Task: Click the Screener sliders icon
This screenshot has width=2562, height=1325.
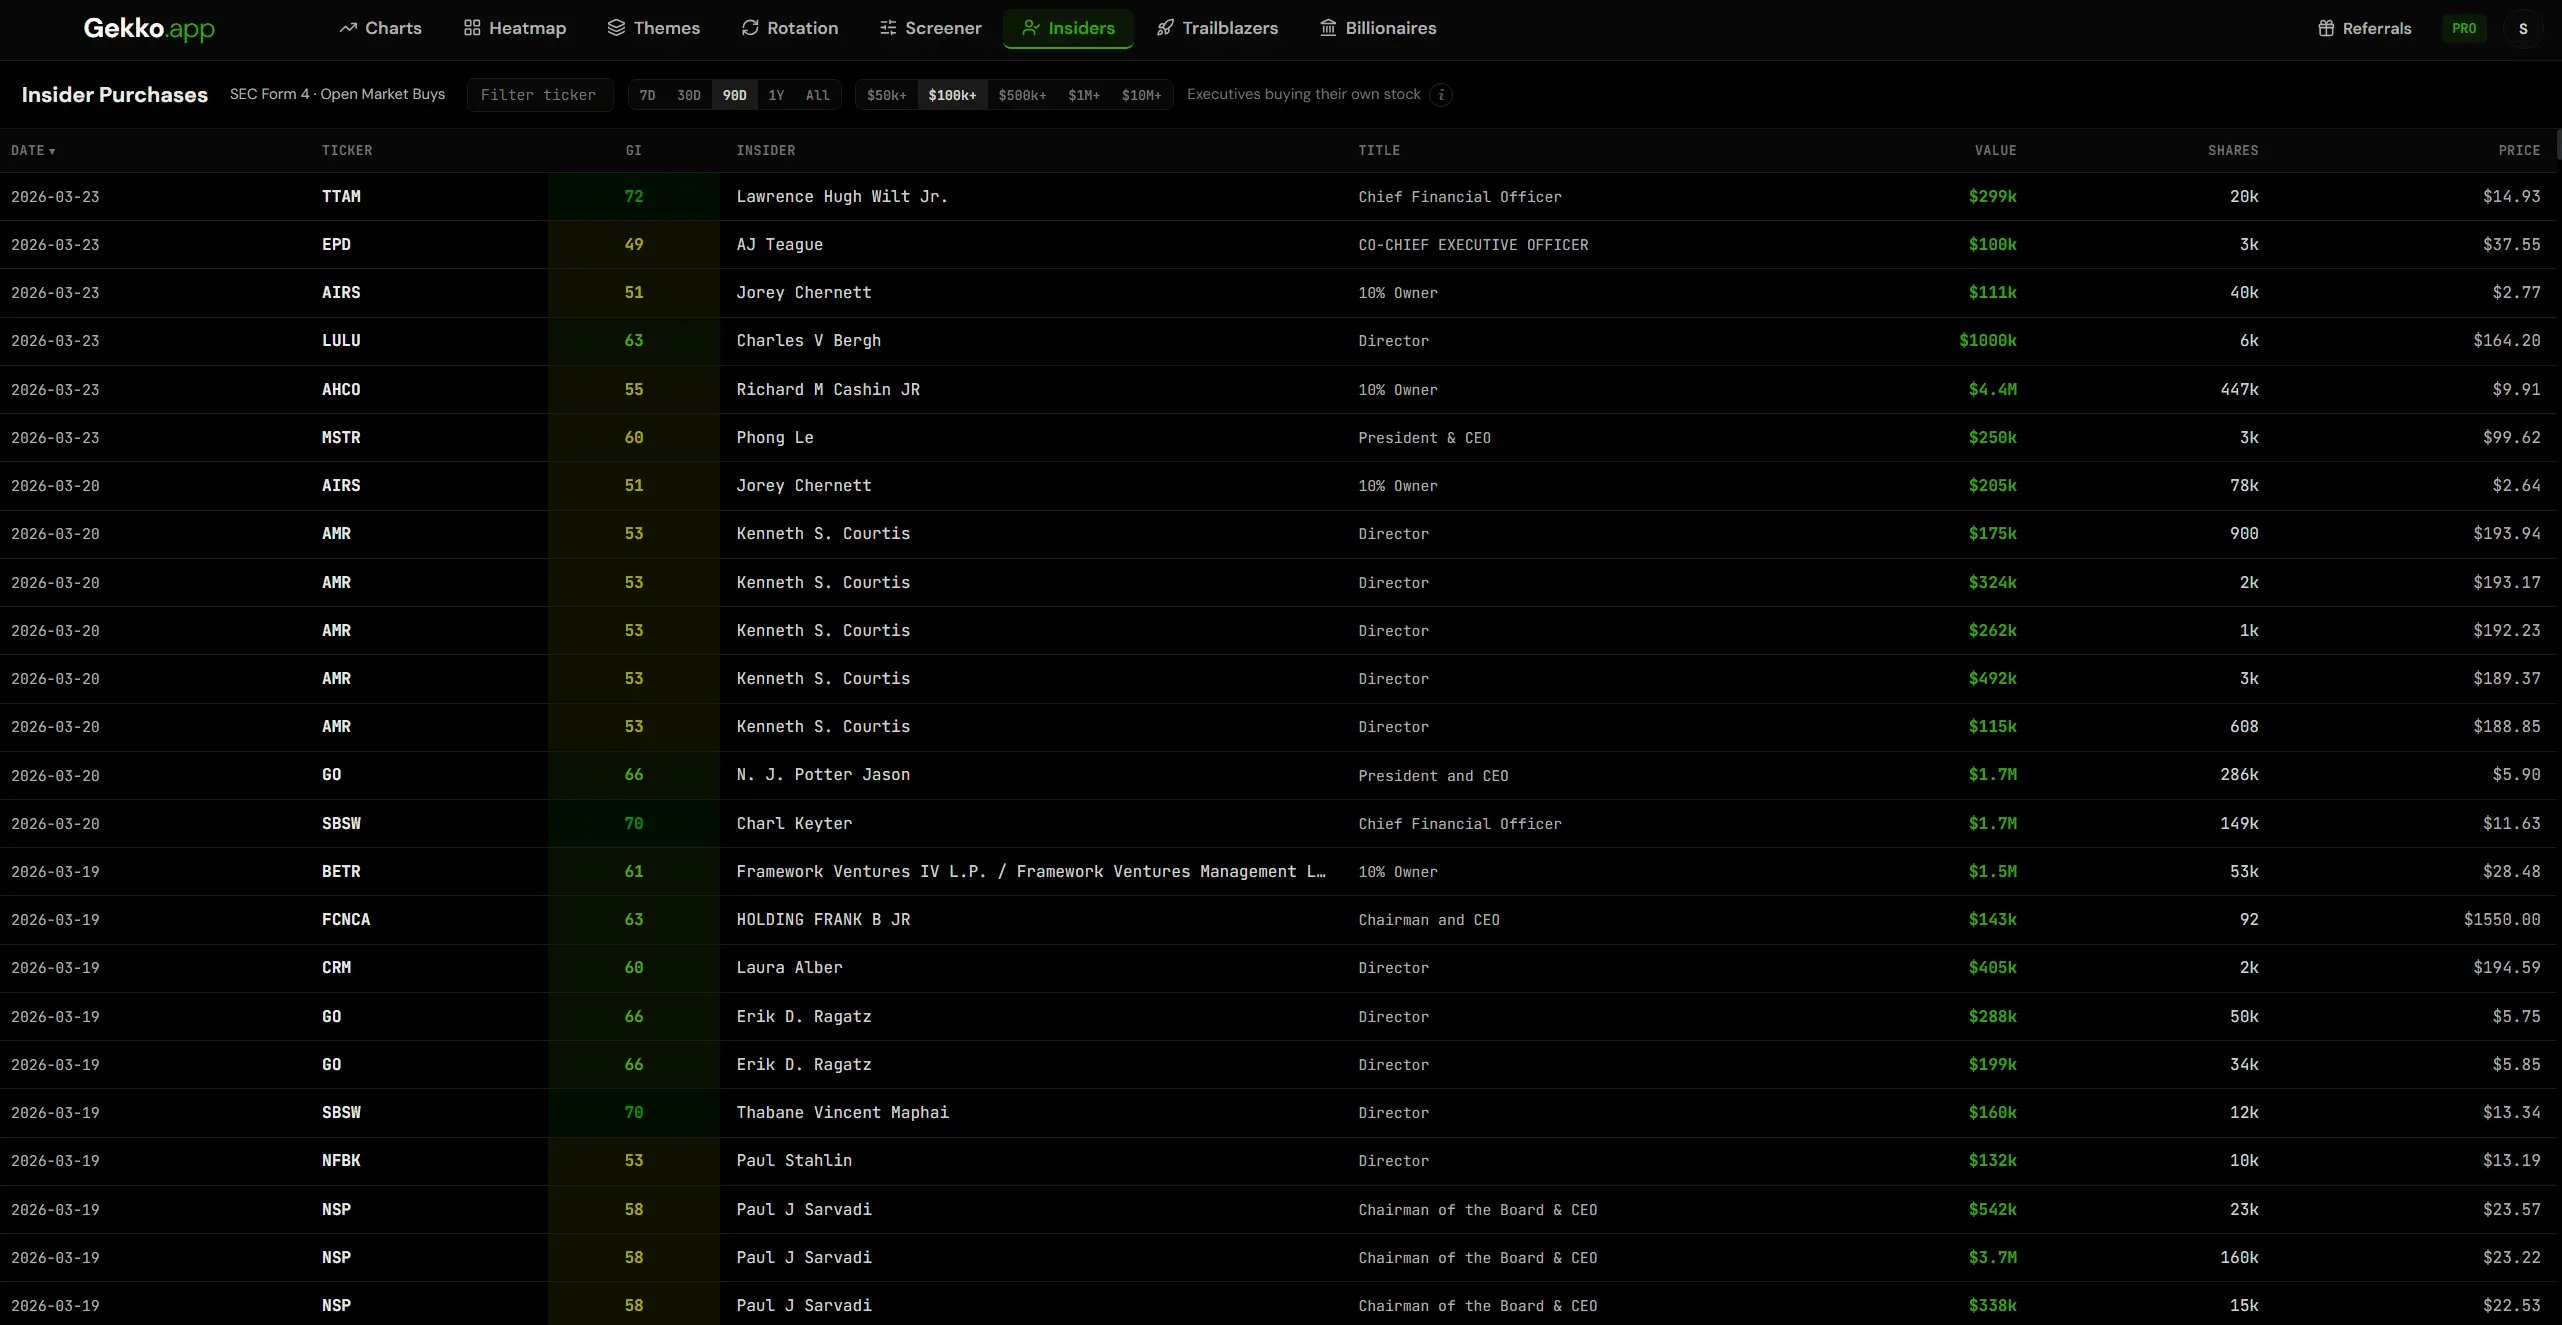Action: pos(888,28)
